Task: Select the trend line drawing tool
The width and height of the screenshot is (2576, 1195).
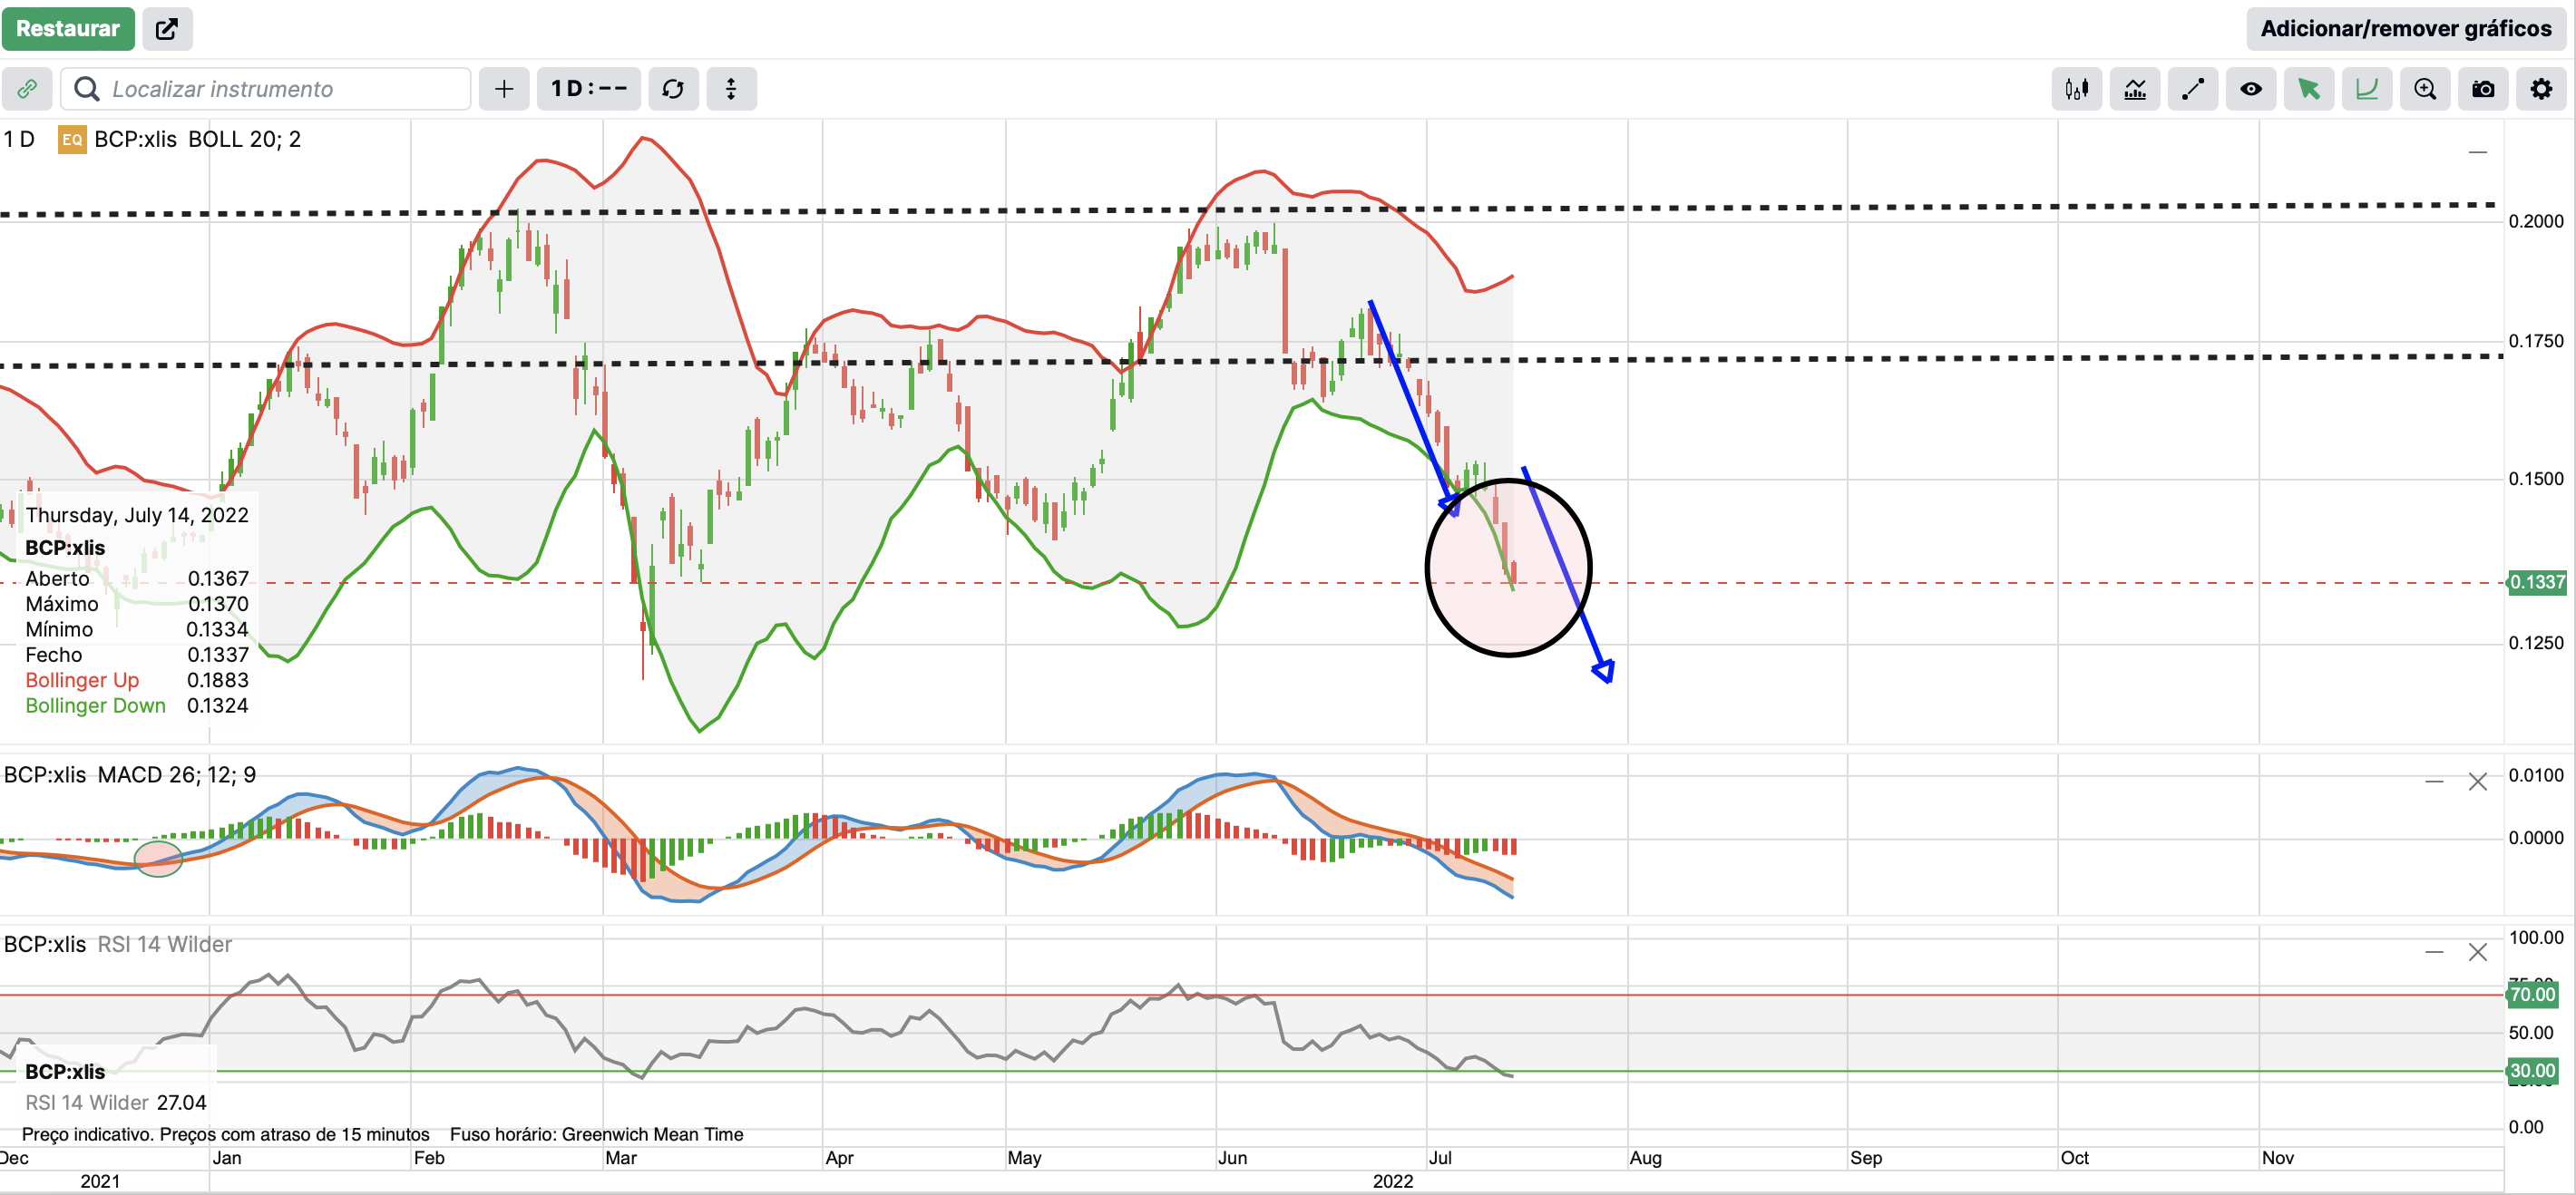Action: (2192, 89)
